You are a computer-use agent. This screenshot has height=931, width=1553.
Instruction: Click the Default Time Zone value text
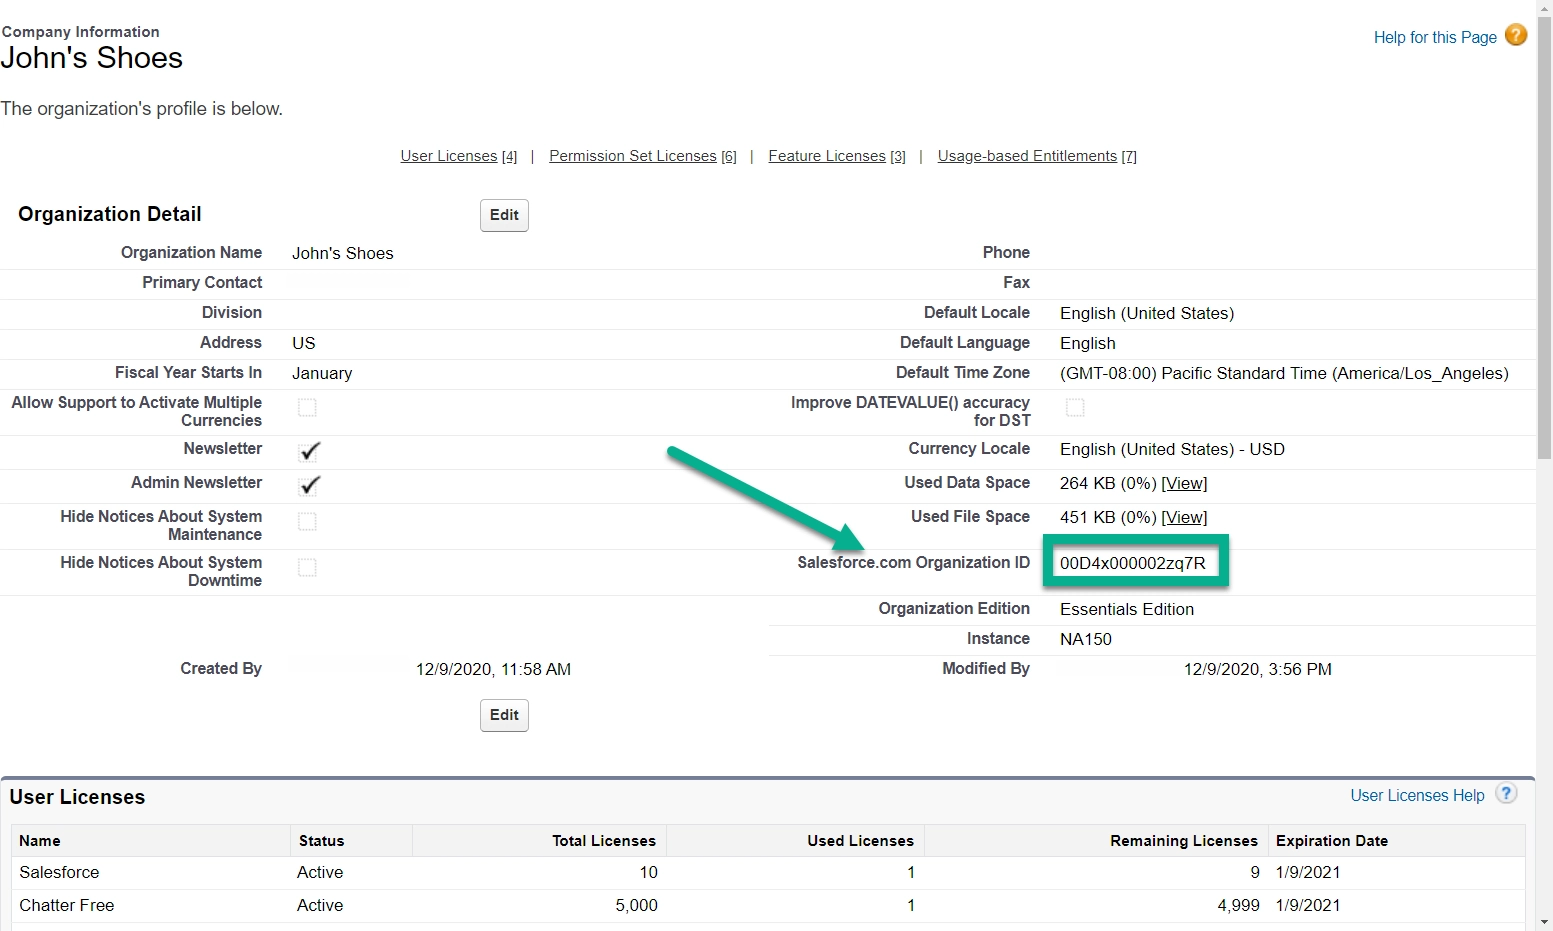point(1284,373)
